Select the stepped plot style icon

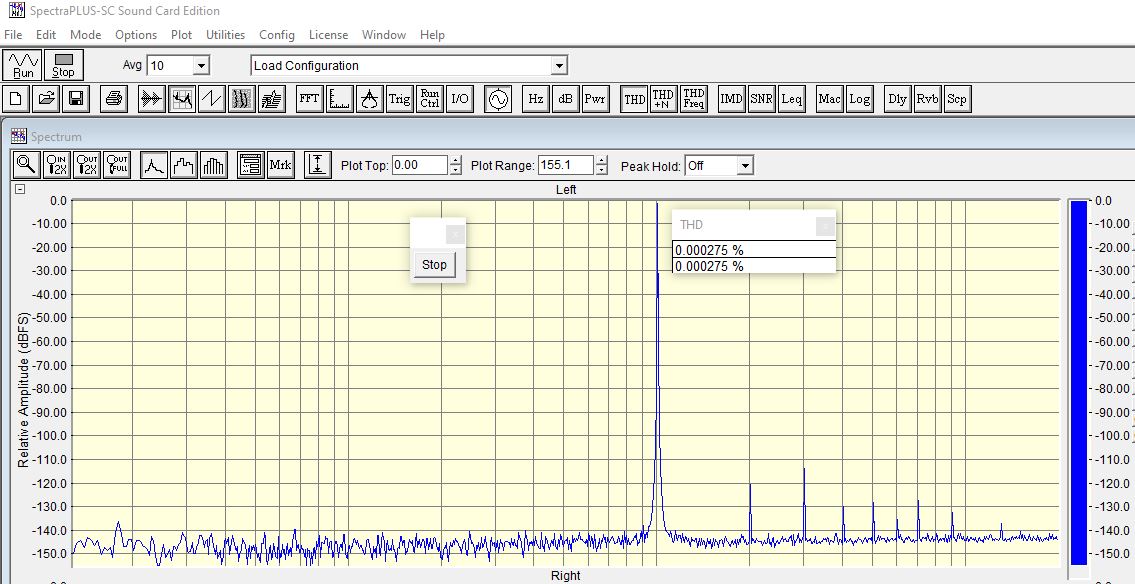pyautogui.click(x=183, y=165)
